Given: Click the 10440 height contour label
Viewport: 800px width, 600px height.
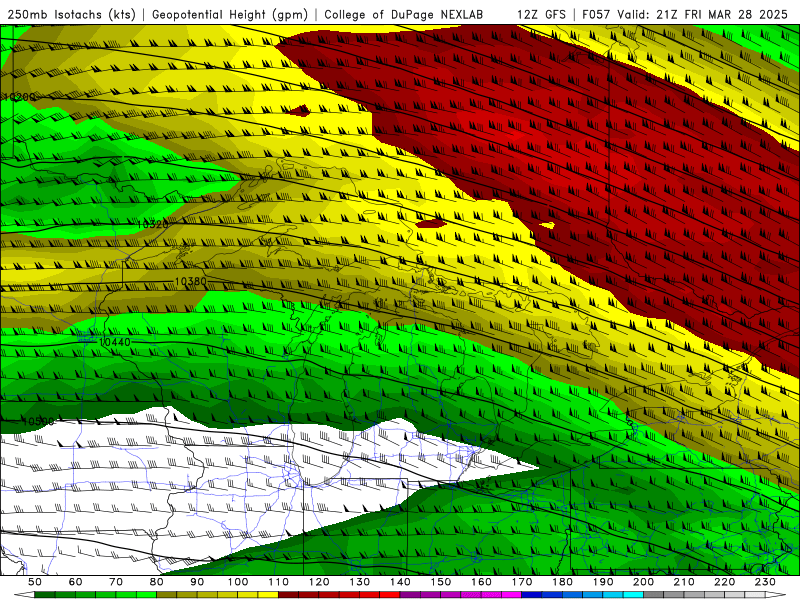Looking at the screenshot, I should (x=115, y=342).
